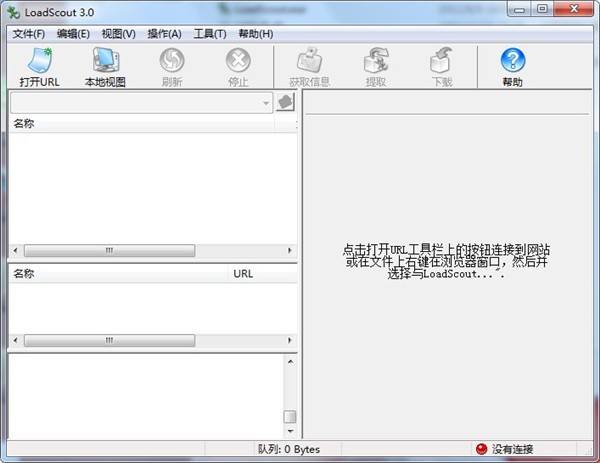Click the URL column header in queue list

pyautogui.click(x=262, y=274)
